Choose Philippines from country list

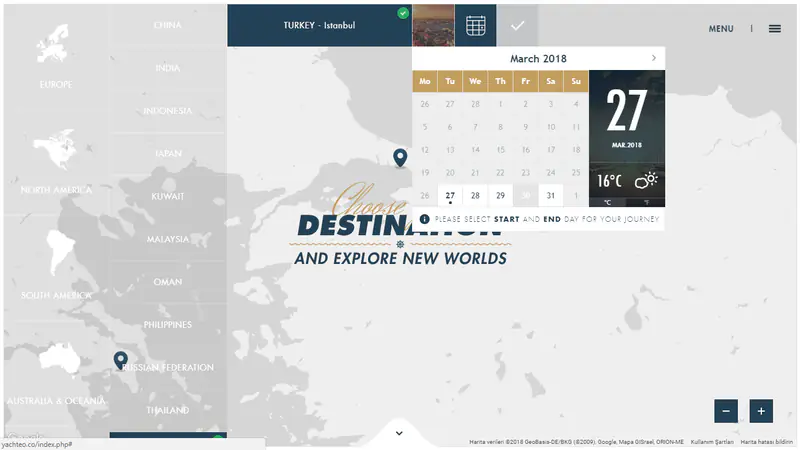pos(167,324)
